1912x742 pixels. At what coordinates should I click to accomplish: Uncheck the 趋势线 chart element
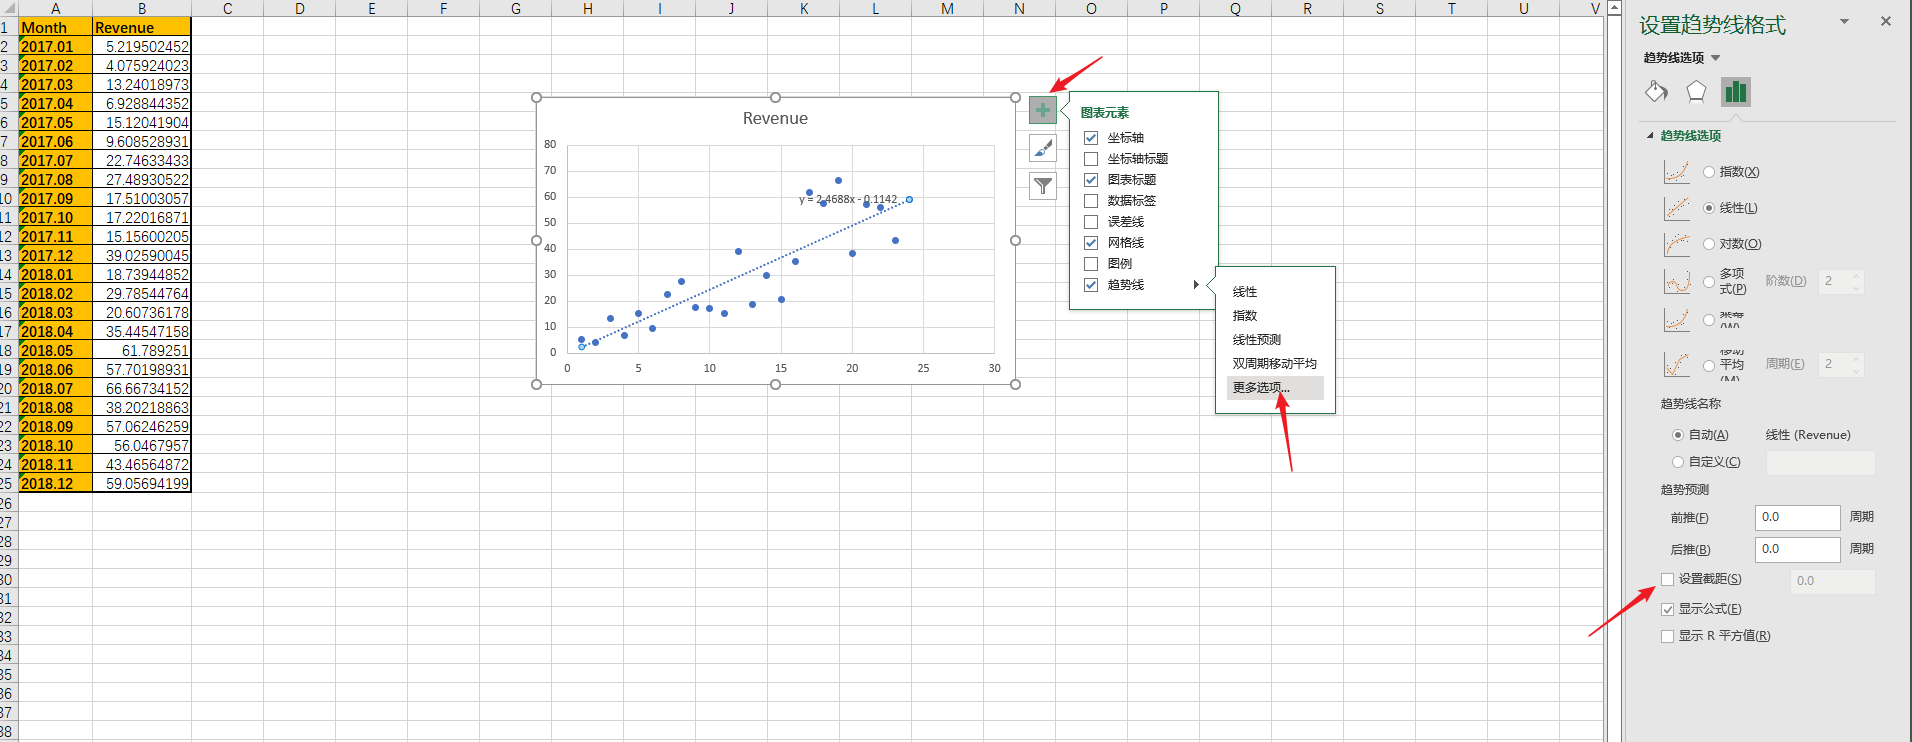1091,285
